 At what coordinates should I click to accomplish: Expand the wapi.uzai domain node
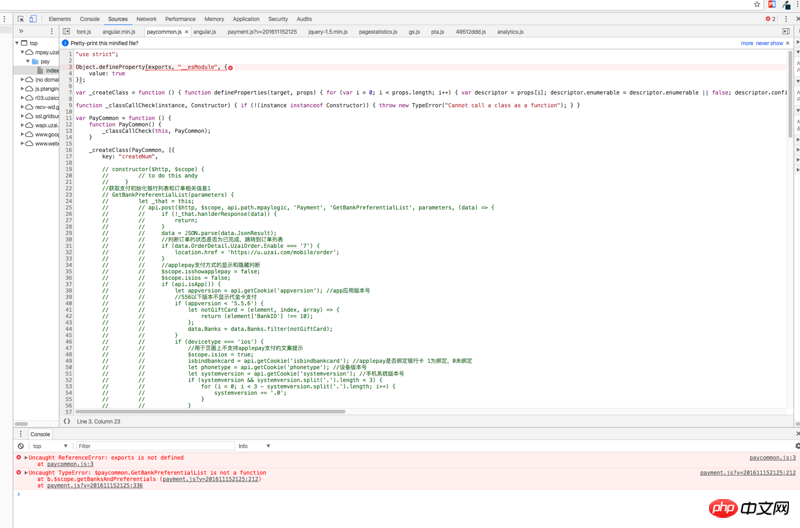(x=22, y=125)
